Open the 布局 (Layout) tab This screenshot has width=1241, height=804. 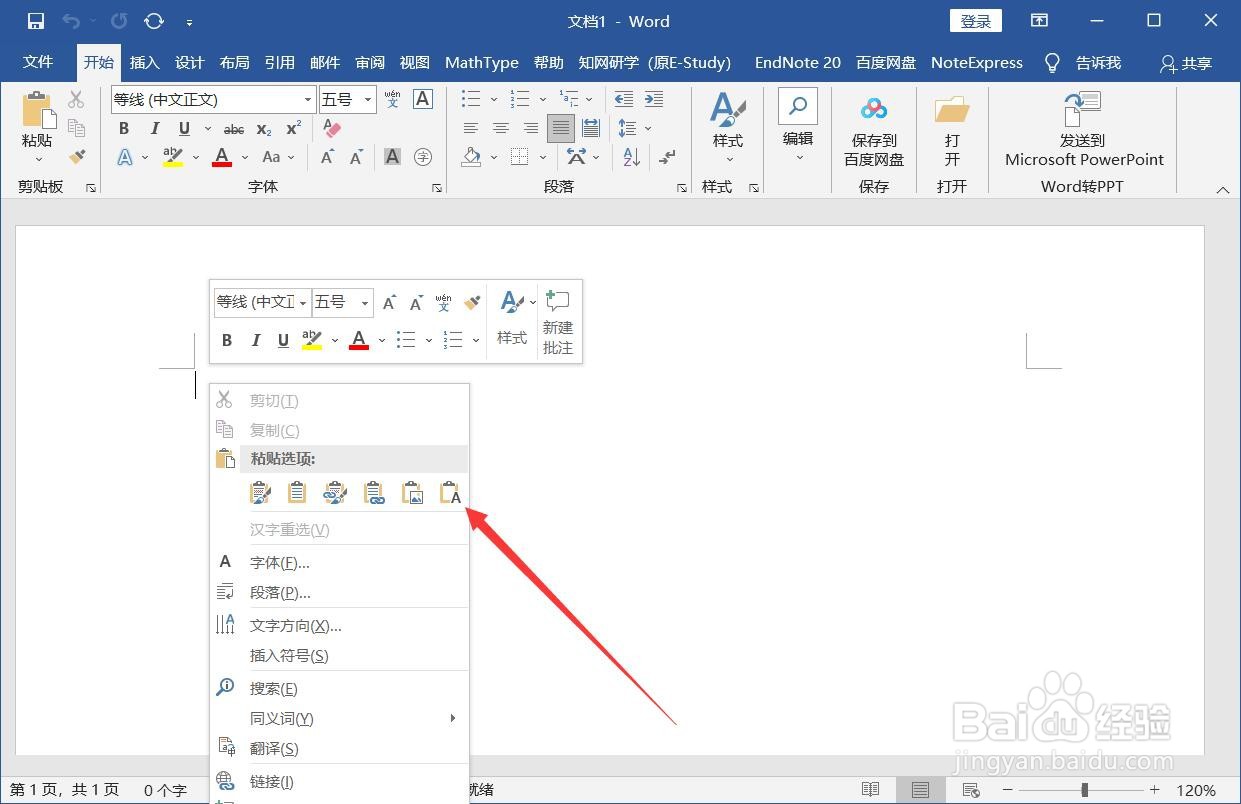click(x=235, y=62)
